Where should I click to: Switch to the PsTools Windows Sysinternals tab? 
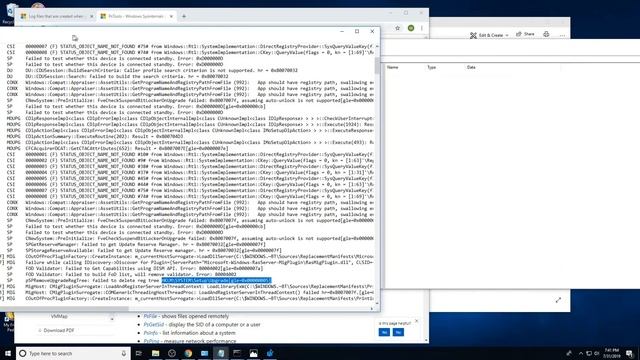(136, 16)
